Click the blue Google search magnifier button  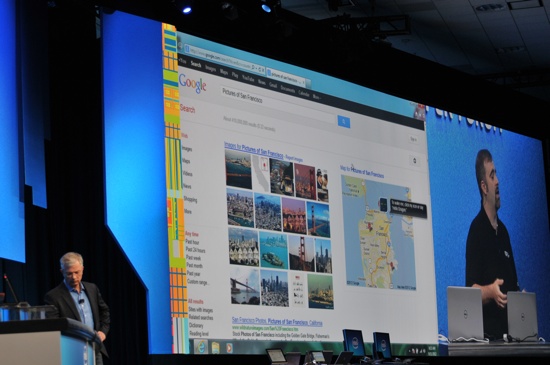coord(344,122)
